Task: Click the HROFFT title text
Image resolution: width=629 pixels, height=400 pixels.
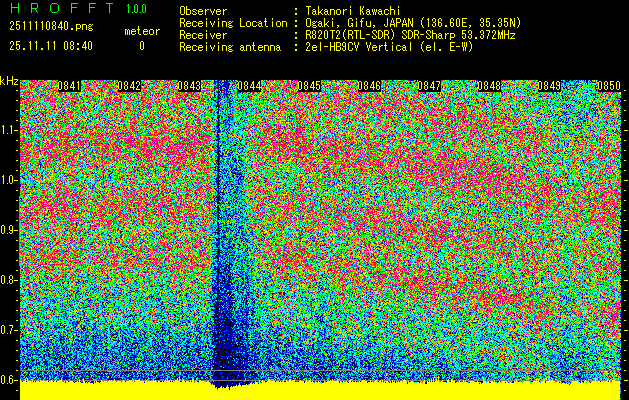Action: [62, 8]
